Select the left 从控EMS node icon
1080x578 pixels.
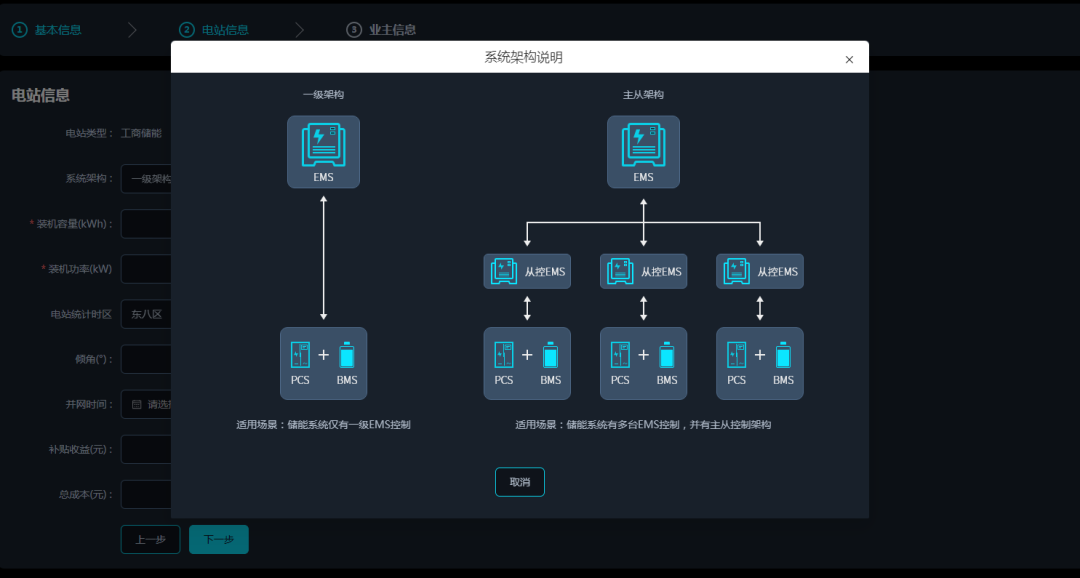pyautogui.click(x=504, y=271)
